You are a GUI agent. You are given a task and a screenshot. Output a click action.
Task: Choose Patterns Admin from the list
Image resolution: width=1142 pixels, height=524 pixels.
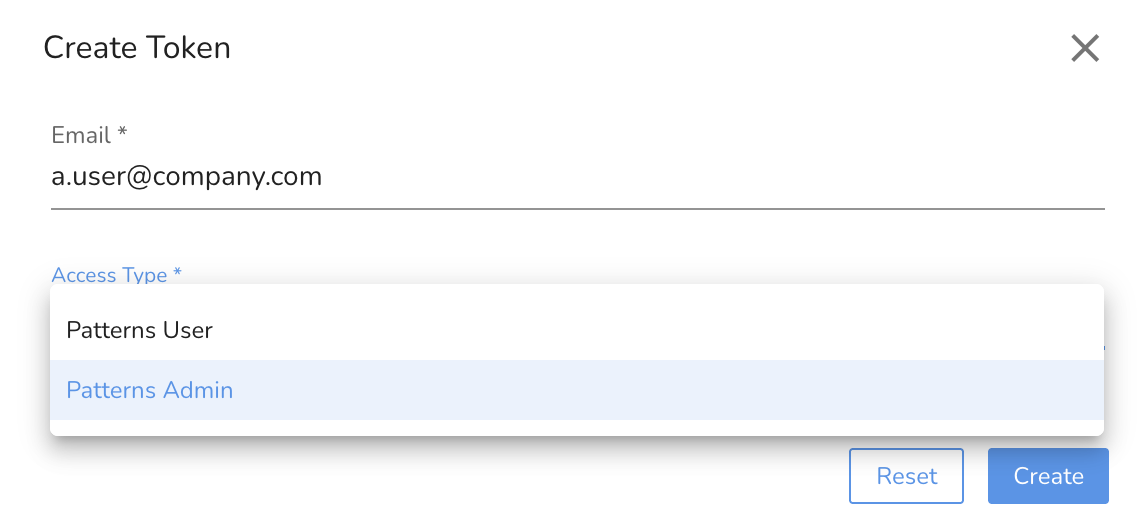pyautogui.click(x=577, y=390)
